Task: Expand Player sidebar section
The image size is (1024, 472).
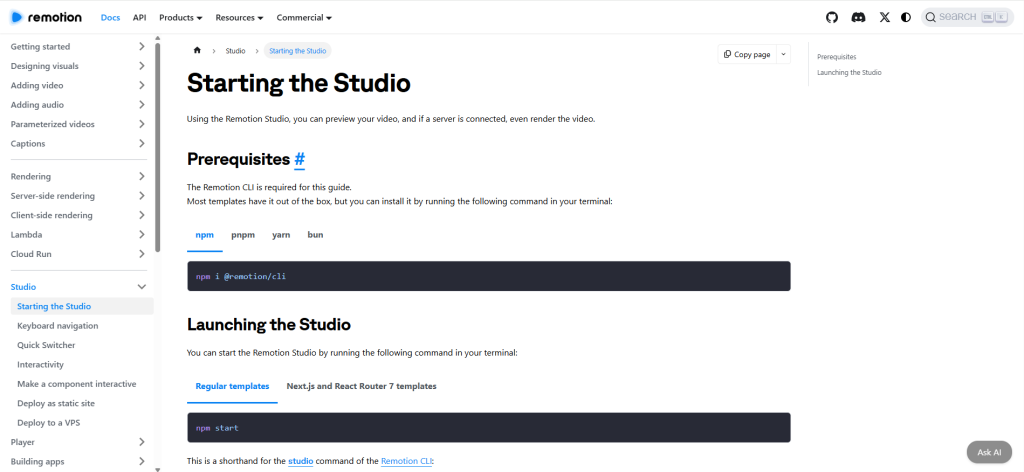Action: coord(78,442)
